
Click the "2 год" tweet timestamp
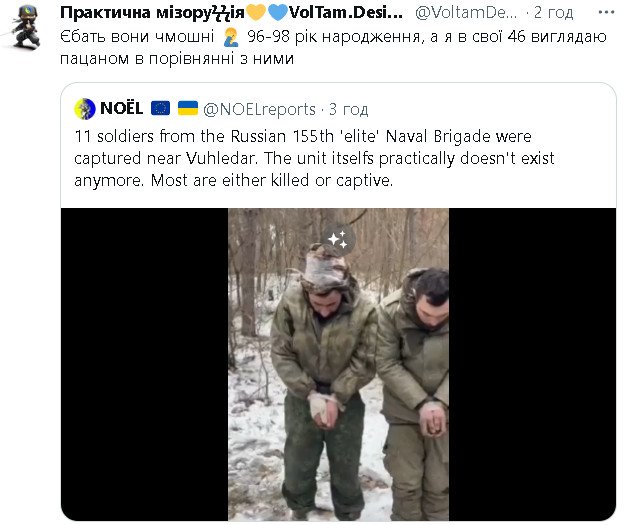(x=552, y=12)
